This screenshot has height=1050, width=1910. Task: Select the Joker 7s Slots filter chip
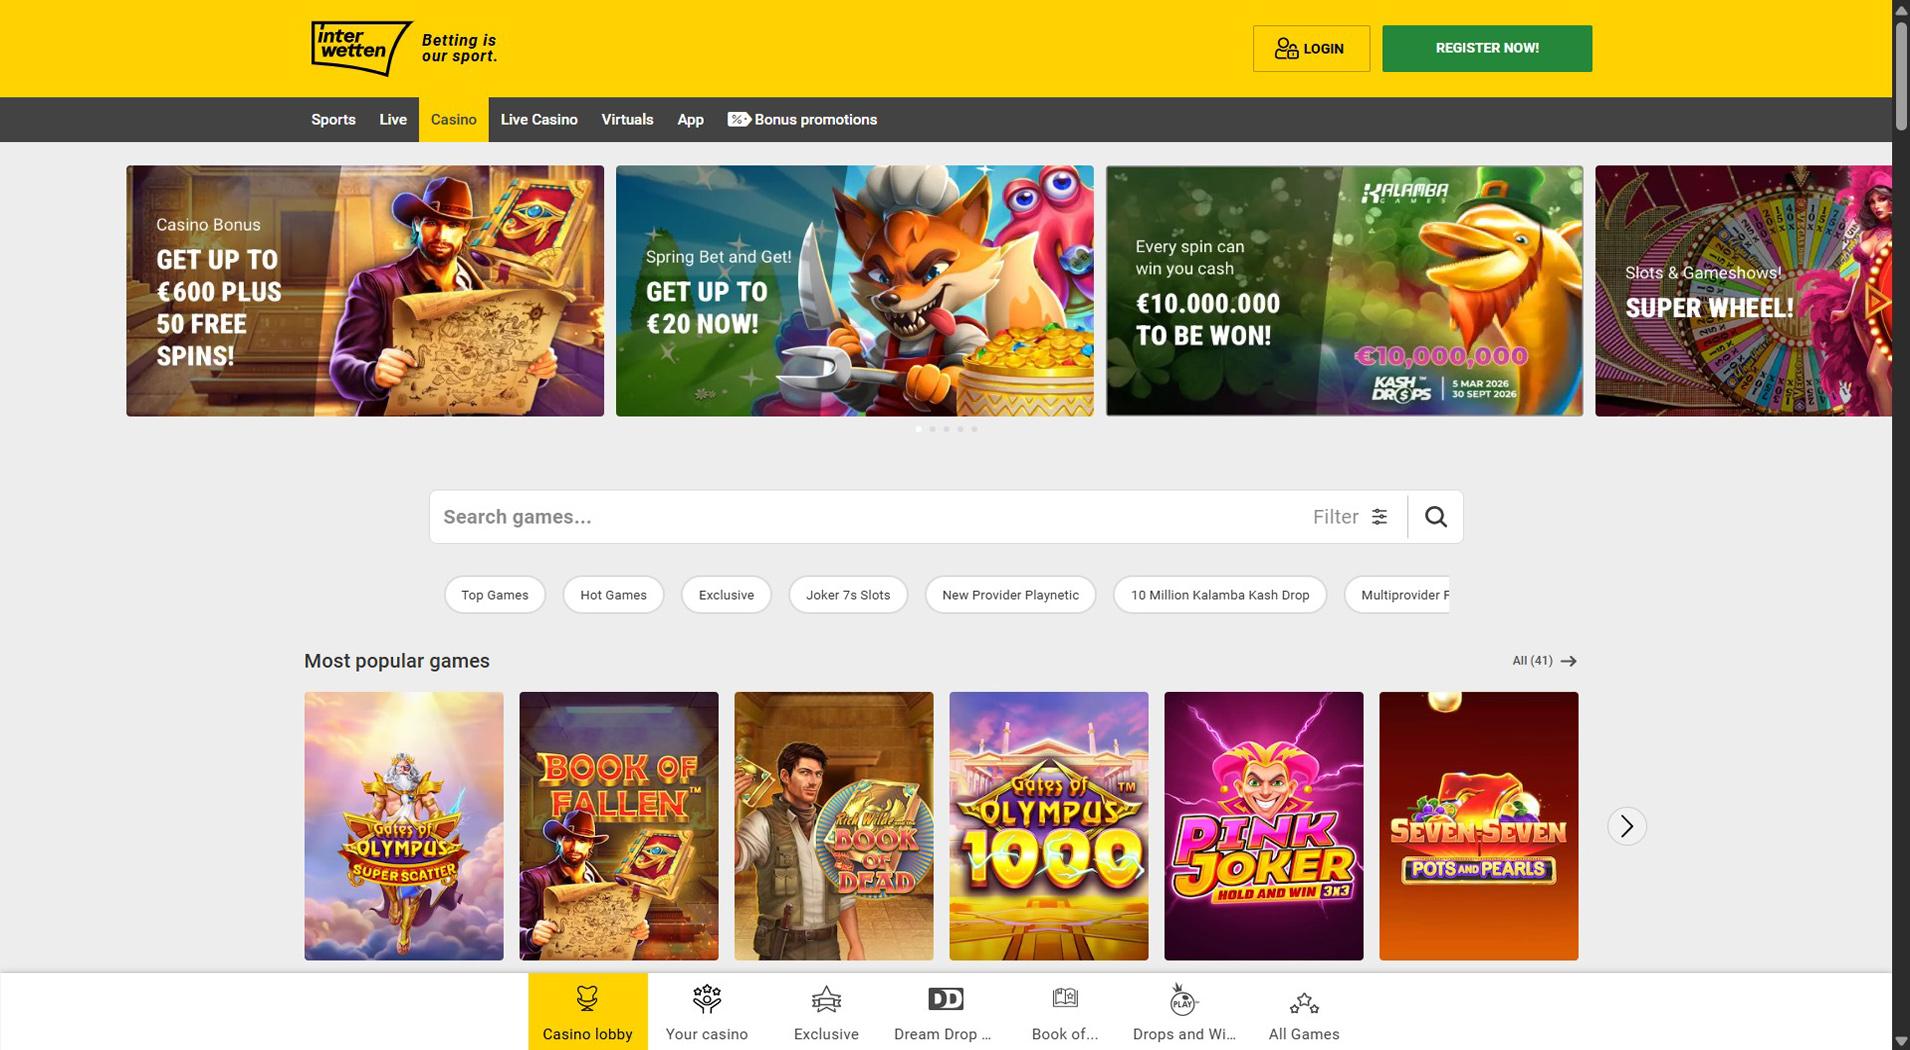pyautogui.click(x=848, y=594)
